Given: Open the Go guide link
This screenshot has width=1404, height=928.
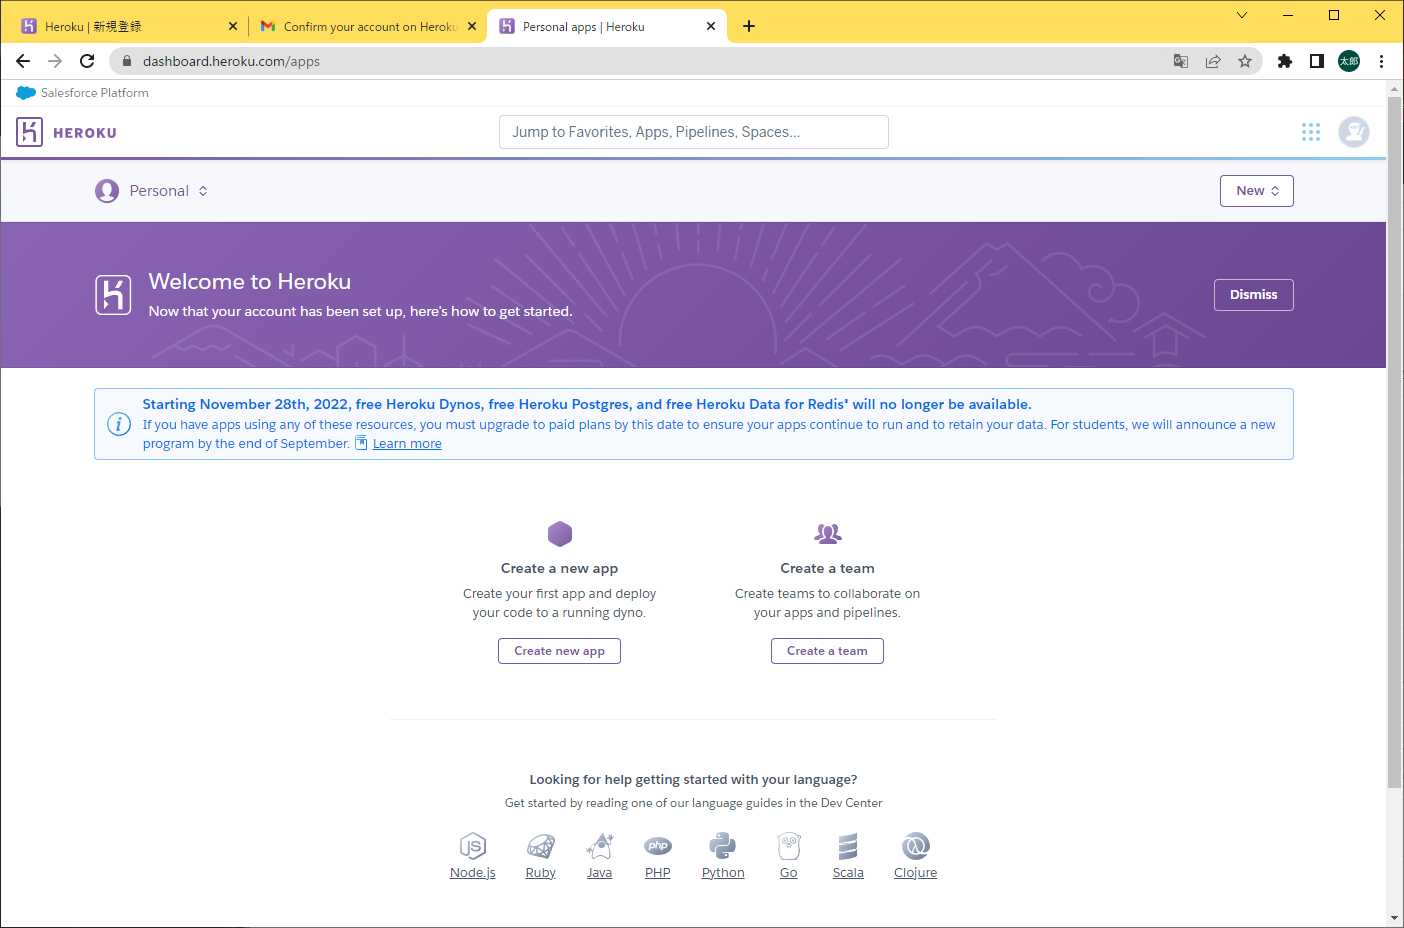Looking at the screenshot, I should (x=789, y=873).
